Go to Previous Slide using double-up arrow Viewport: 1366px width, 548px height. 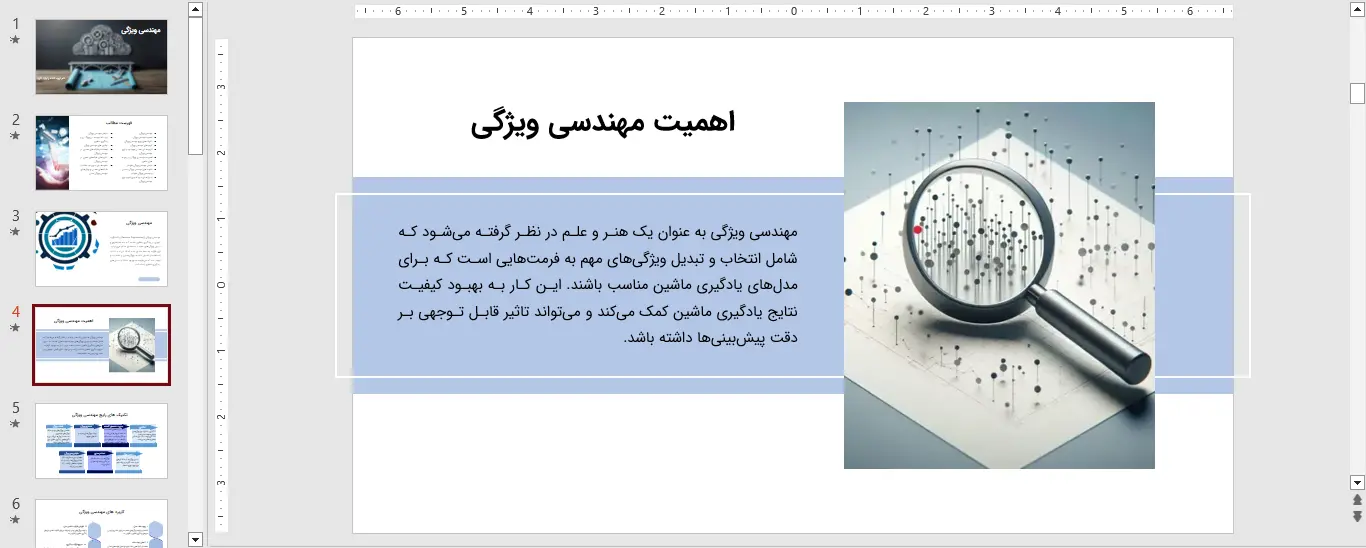pos(1357,500)
